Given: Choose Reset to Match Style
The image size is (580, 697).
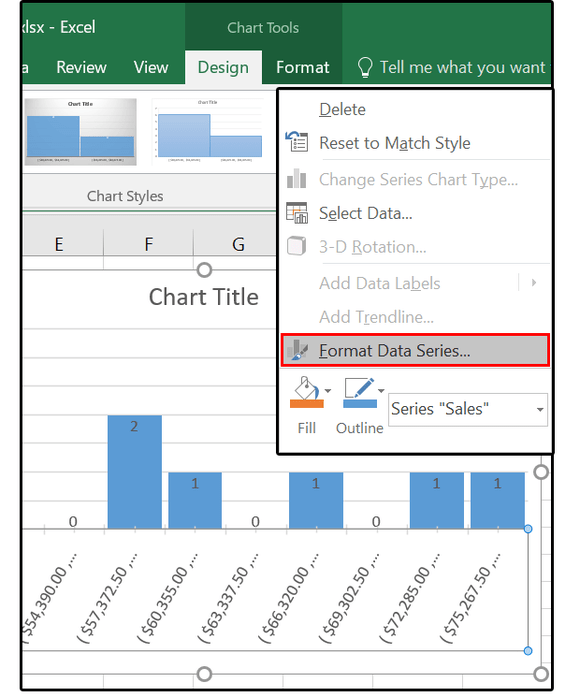Looking at the screenshot, I should click(395, 143).
